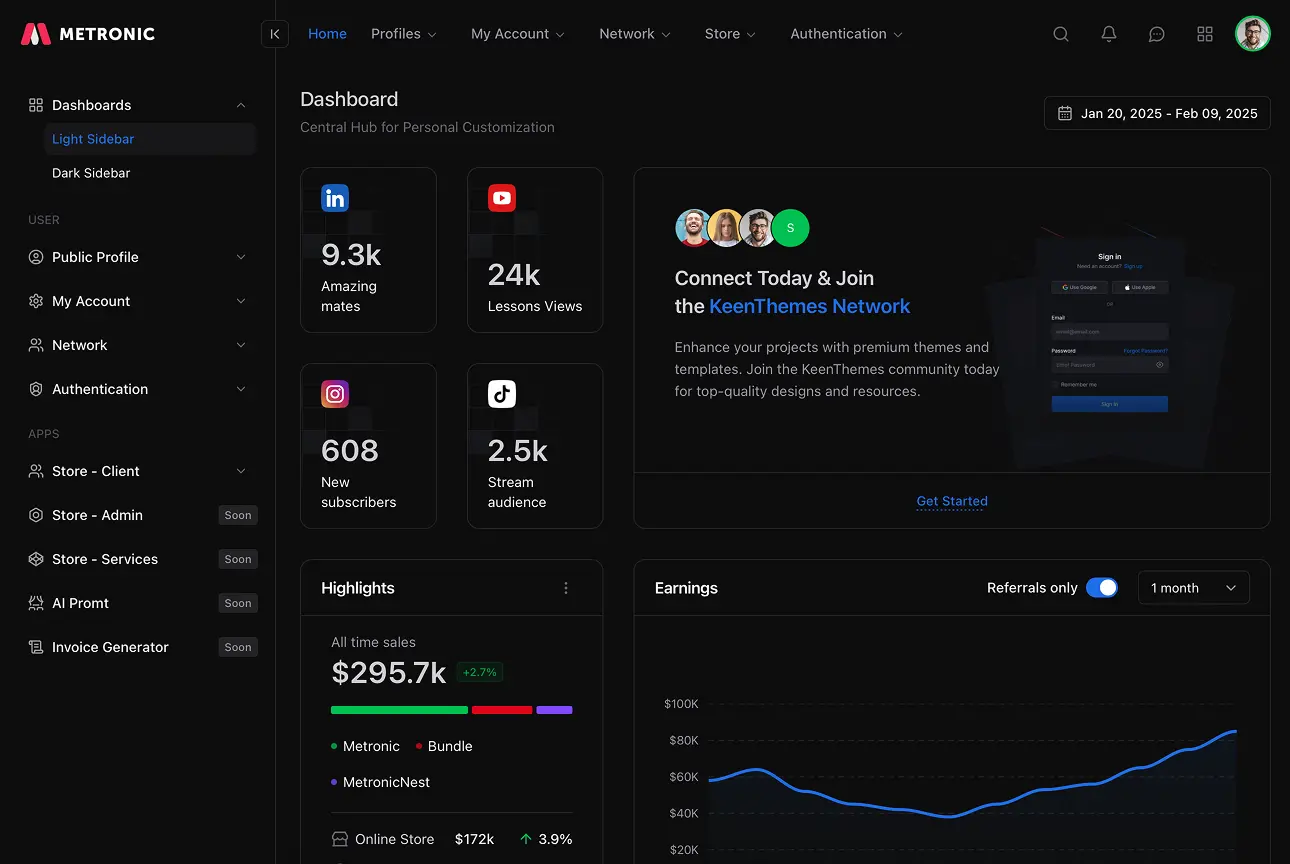This screenshot has height=864, width=1290.
Task: Open the 1 month period dropdown
Action: [1194, 588]
